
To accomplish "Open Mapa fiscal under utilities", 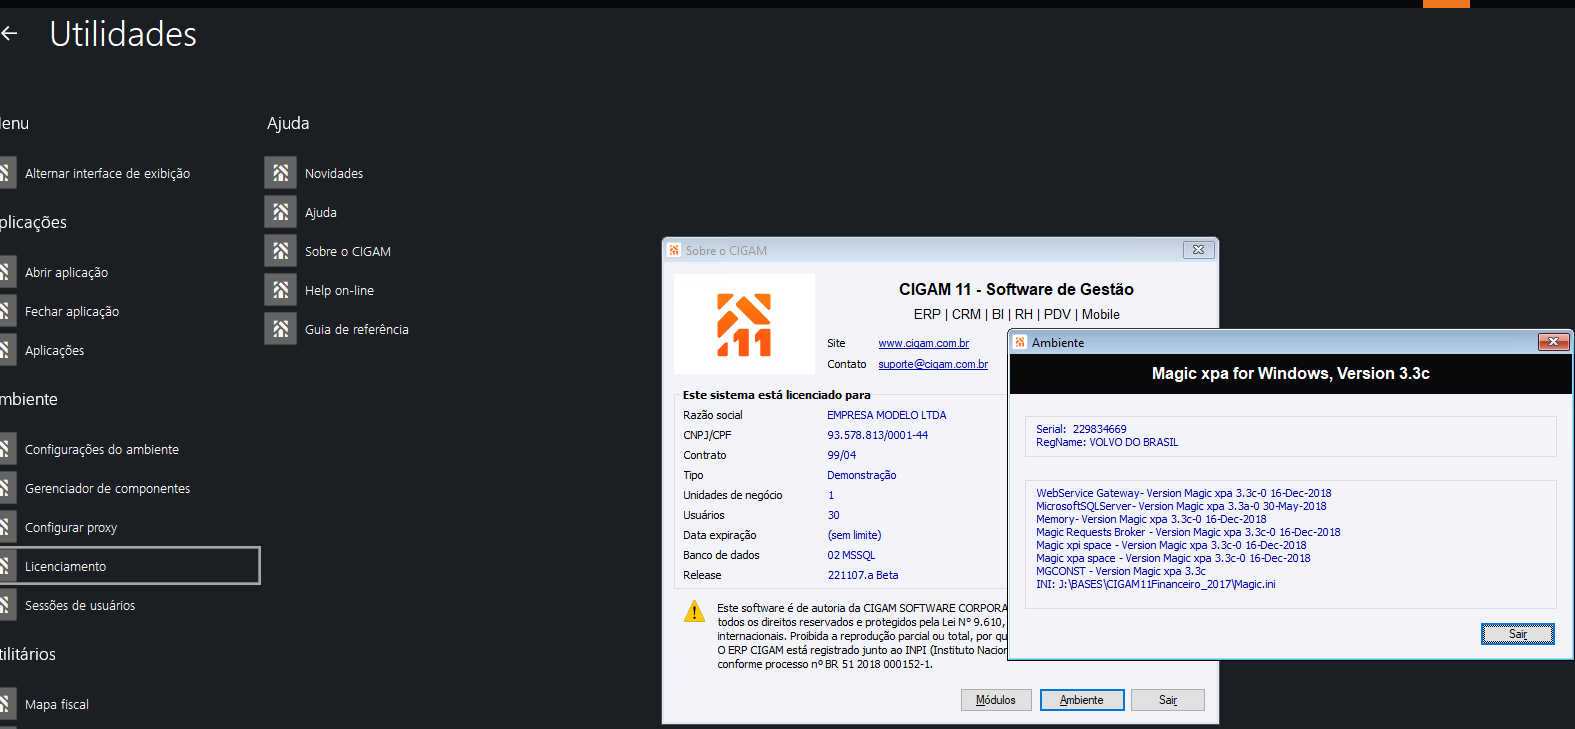I will coord(57,704).
